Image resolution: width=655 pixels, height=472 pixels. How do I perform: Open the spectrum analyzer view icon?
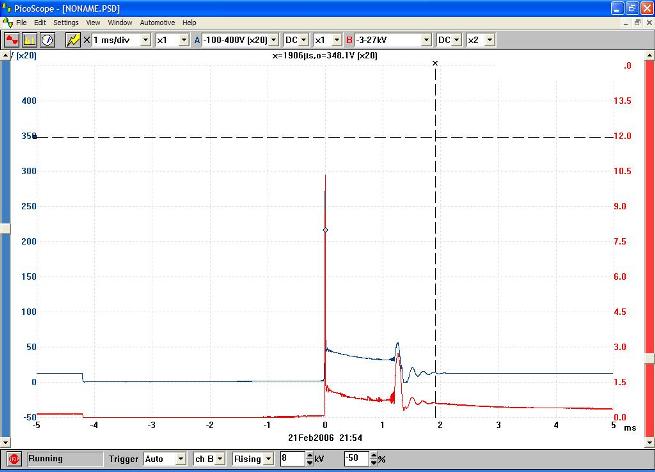(30, 39)
